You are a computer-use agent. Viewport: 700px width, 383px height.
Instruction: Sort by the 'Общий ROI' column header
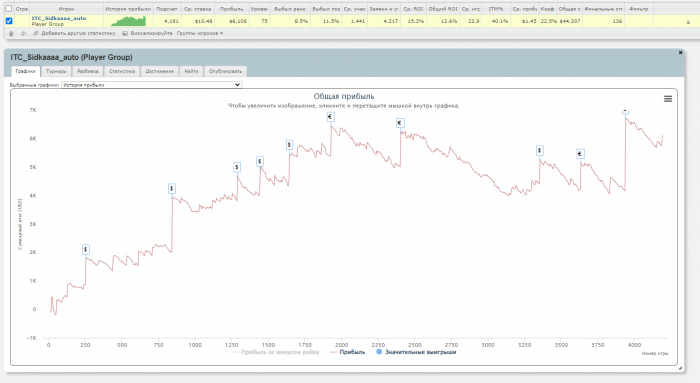point(443,9)
